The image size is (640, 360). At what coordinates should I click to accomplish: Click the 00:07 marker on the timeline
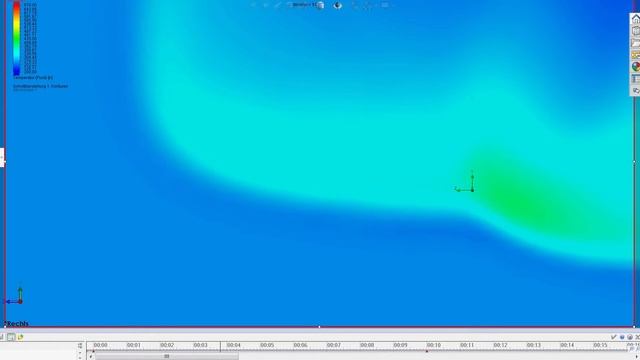coord(333,345)
